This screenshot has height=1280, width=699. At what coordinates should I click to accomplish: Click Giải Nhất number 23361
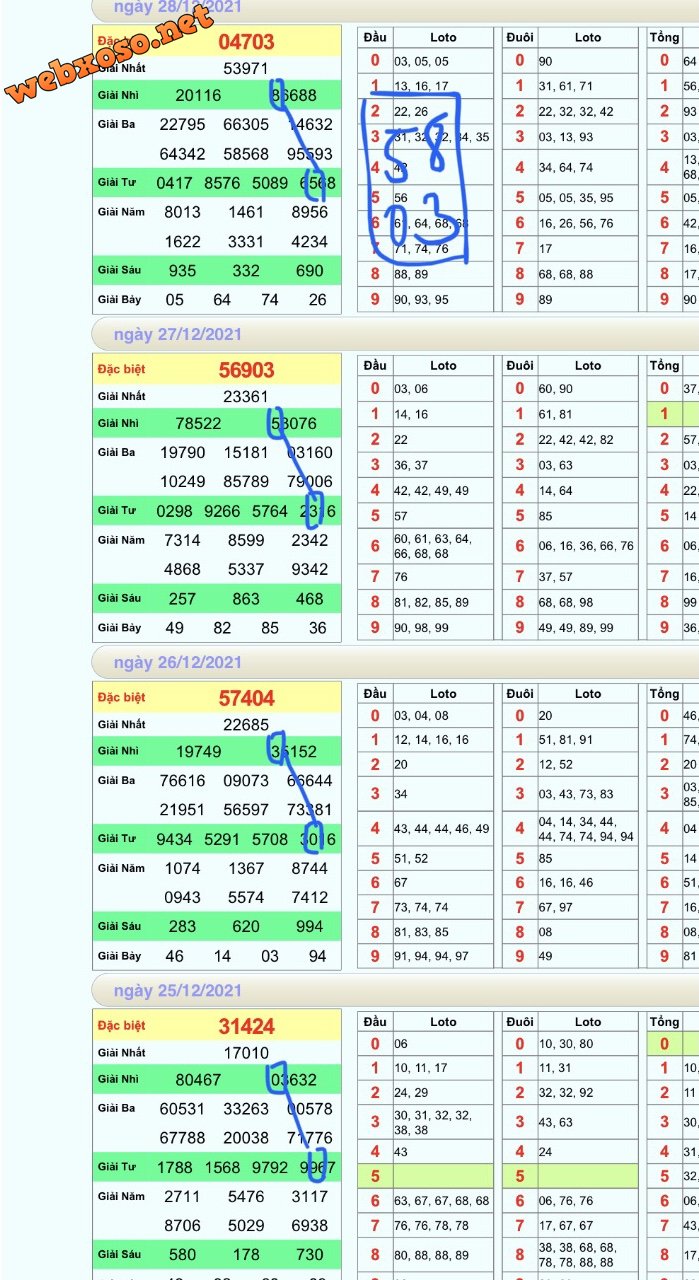[246, 397]
